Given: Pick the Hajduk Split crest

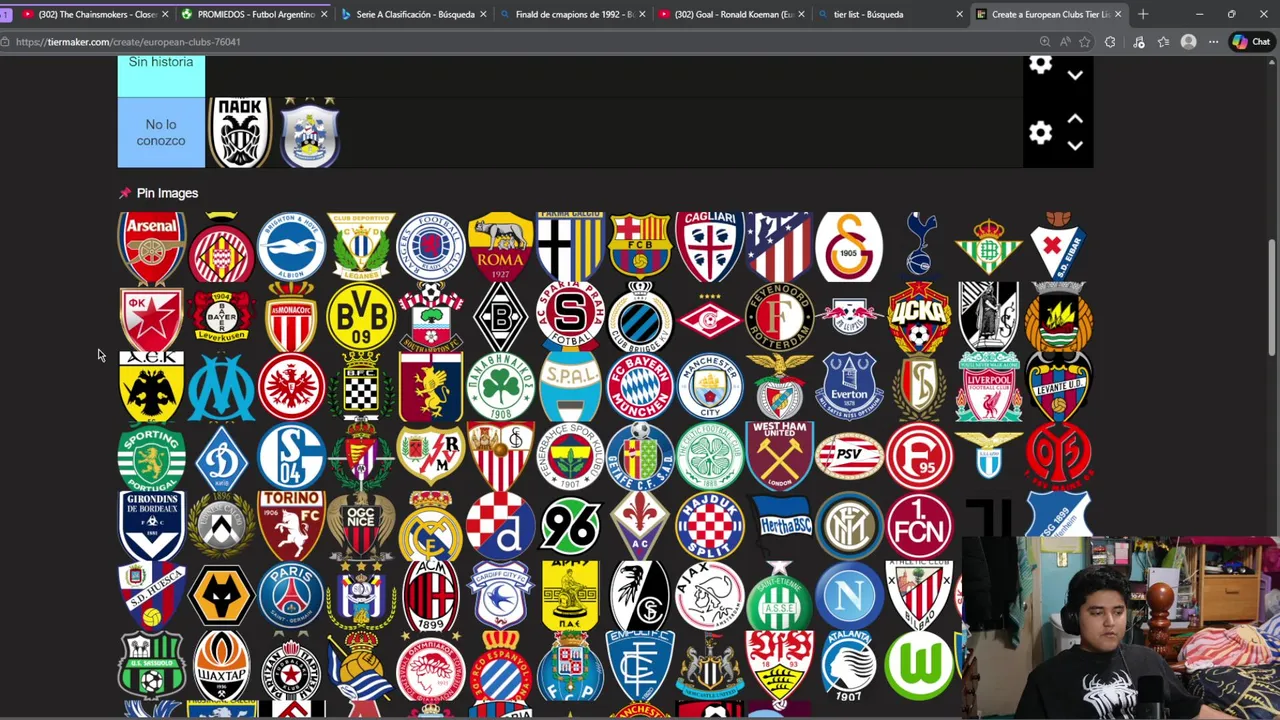Looking at the screenshot, I should click(x=710, y=527).
